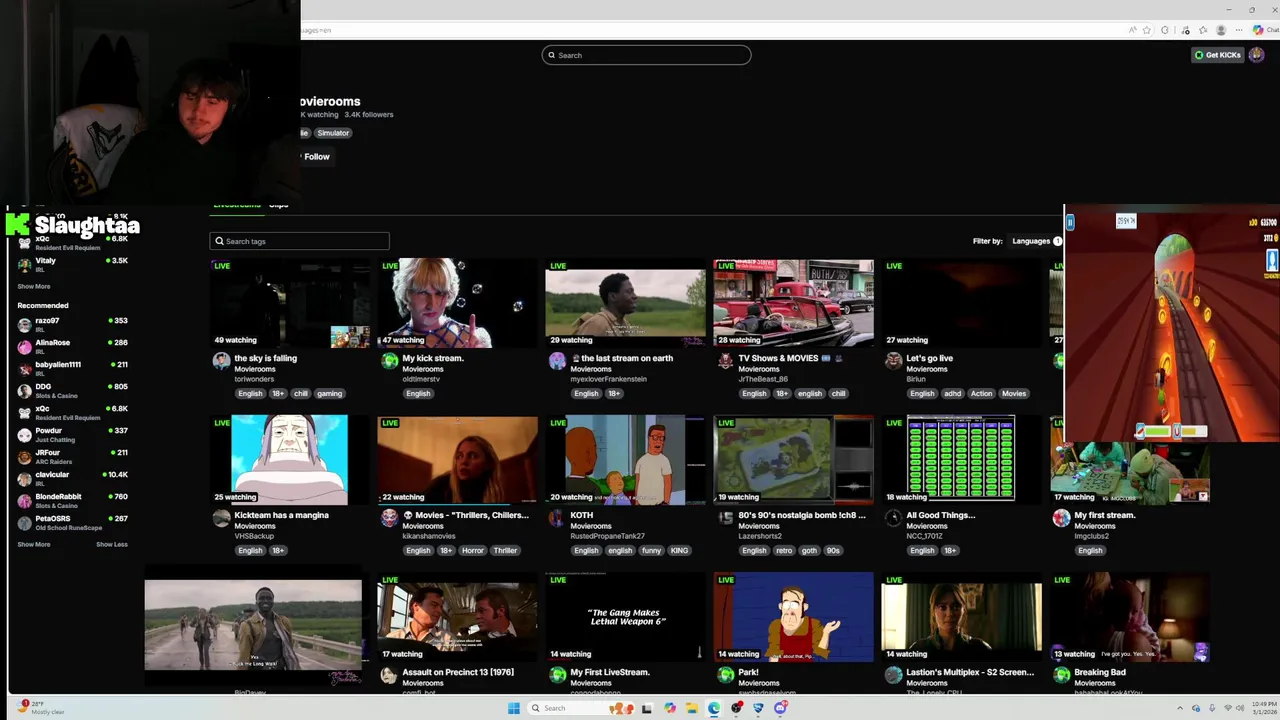Screen dimensions: 1280x720
Task: Expand Show More under Vitaly
Action: coord(33,286)
